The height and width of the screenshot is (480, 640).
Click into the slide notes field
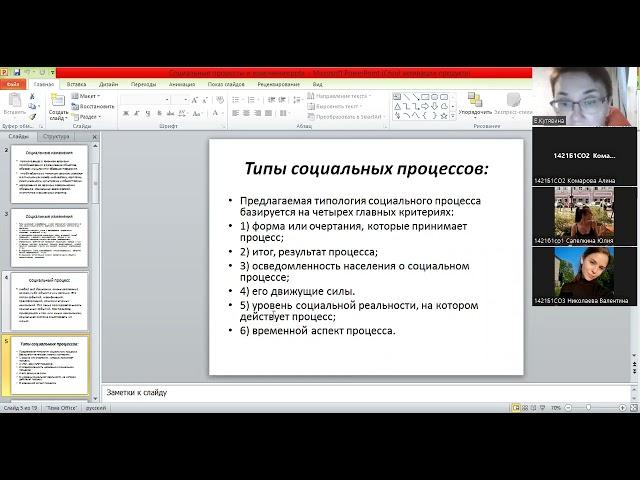pos(366,393)
